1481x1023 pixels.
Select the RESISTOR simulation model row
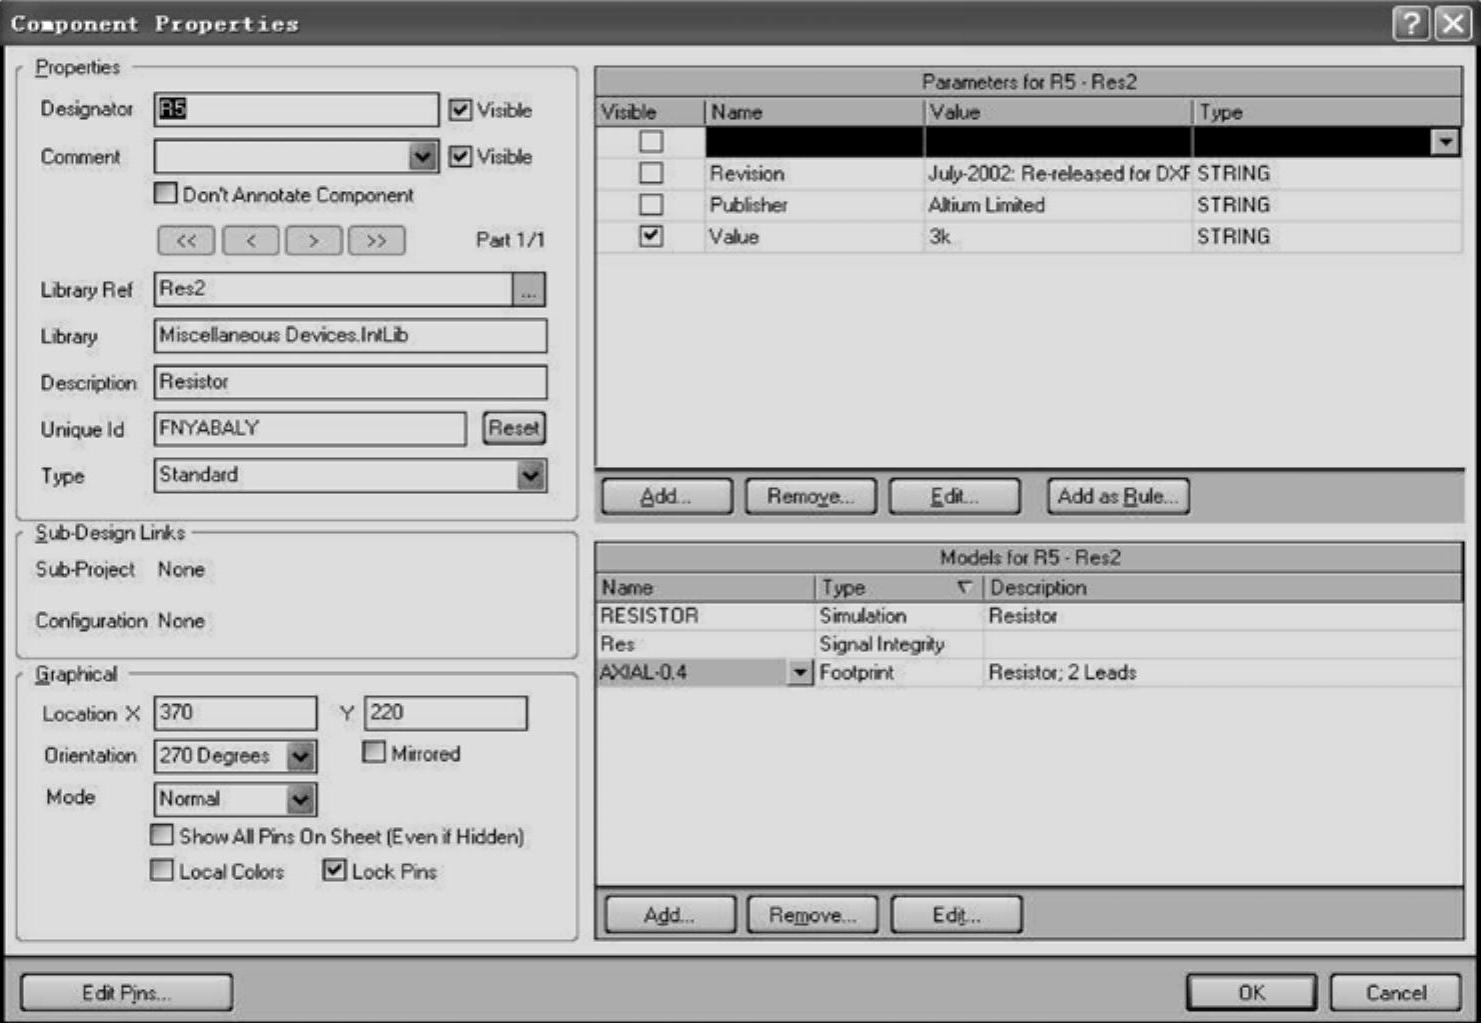click(x=650, y=616)
